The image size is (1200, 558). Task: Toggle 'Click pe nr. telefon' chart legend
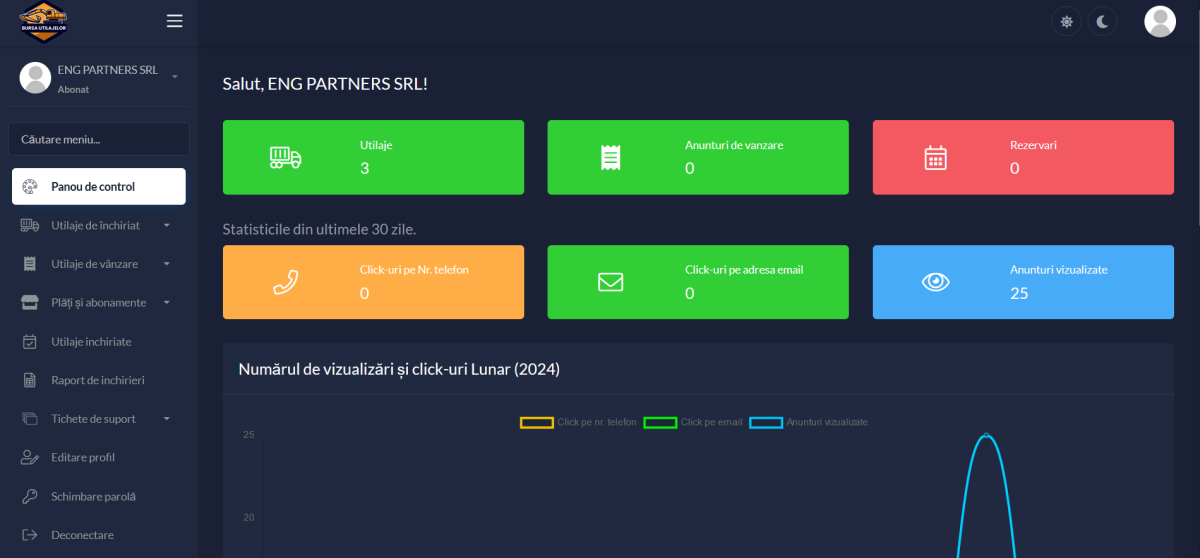tap(578, 422)
